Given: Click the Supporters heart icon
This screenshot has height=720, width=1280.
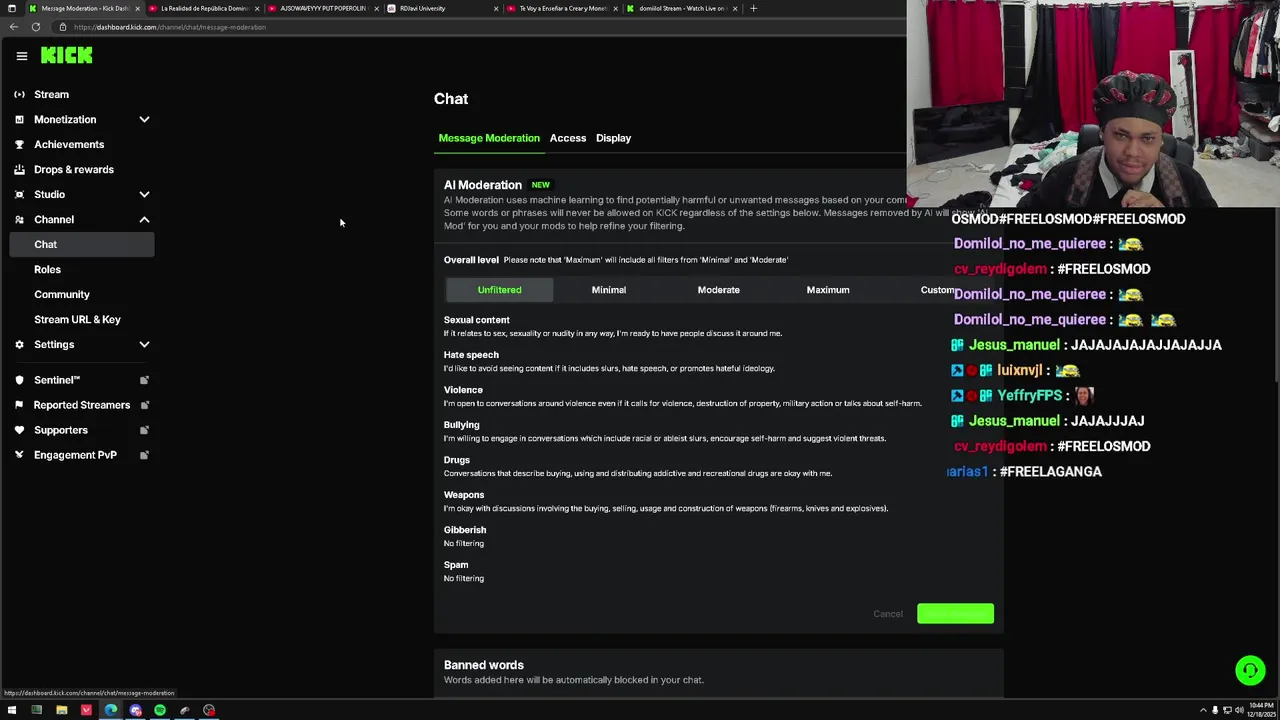Looking at the screenshot, I should point(19,430).
